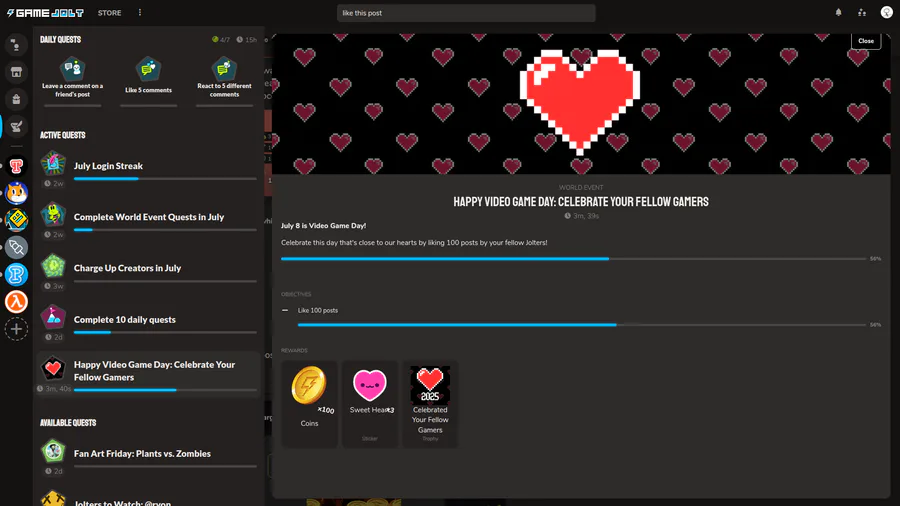Open the blue B community icon

(16, 275)
